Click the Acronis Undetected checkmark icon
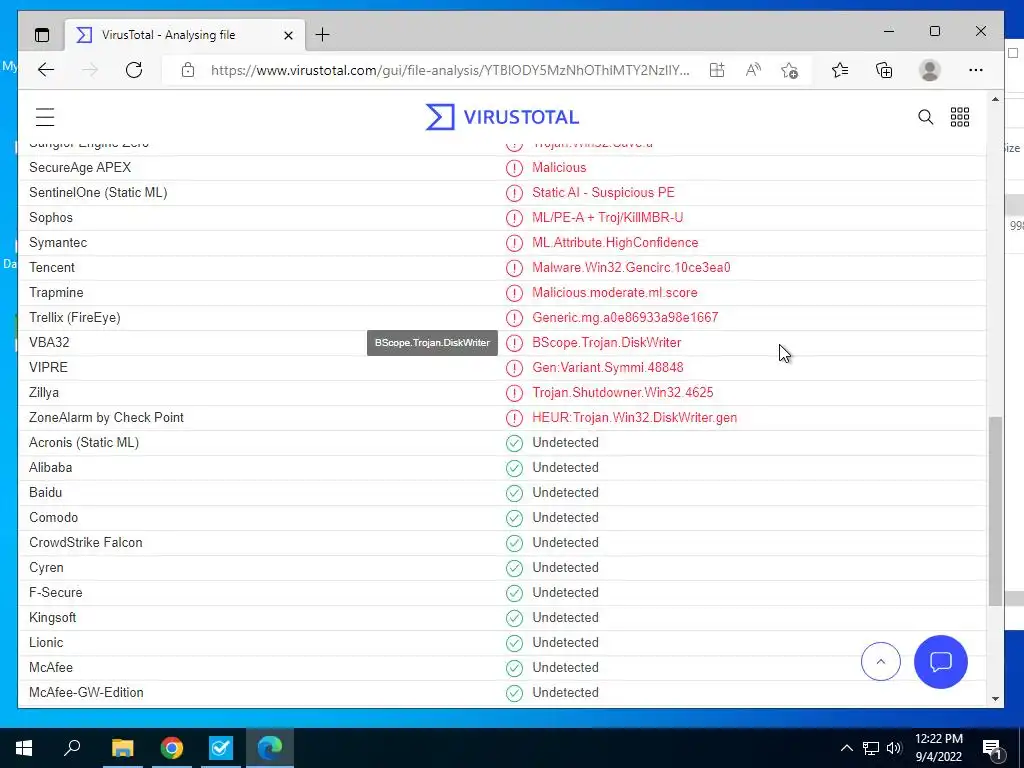This screenshot has height=768, width=1024. coord(515,443)
